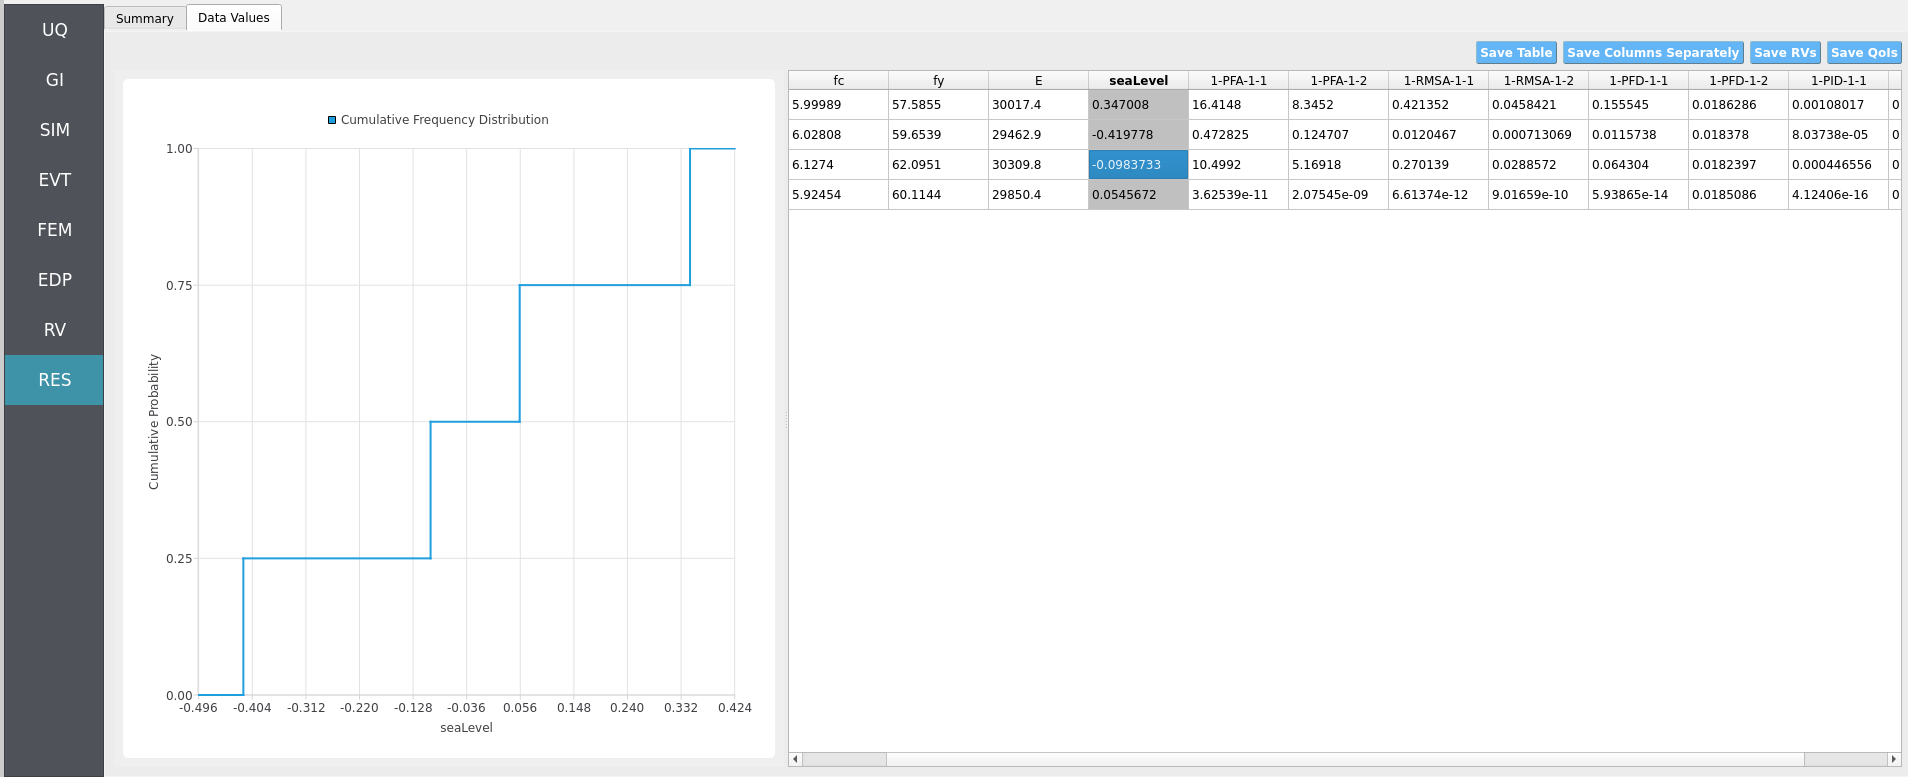Select cell with value 0.064304
This screenshot has height=777, width=1908.
pyautogui.click(x=1638, y=165)
